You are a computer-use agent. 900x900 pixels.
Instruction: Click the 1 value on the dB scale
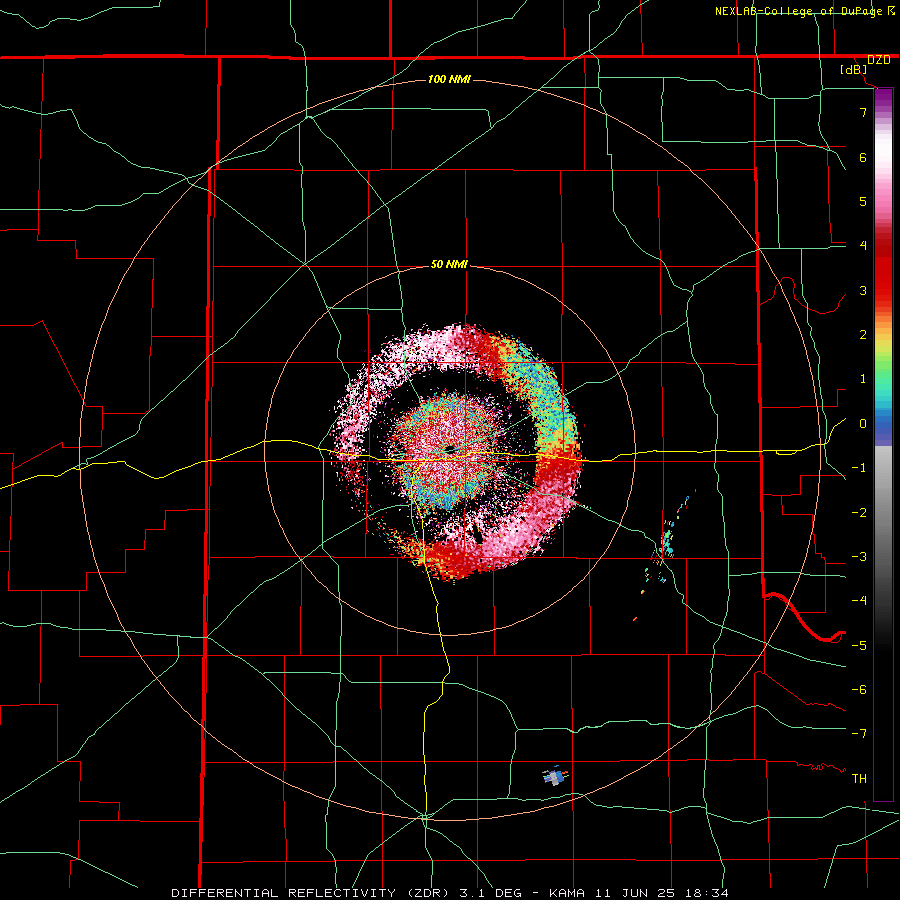(x=863, y=379)
